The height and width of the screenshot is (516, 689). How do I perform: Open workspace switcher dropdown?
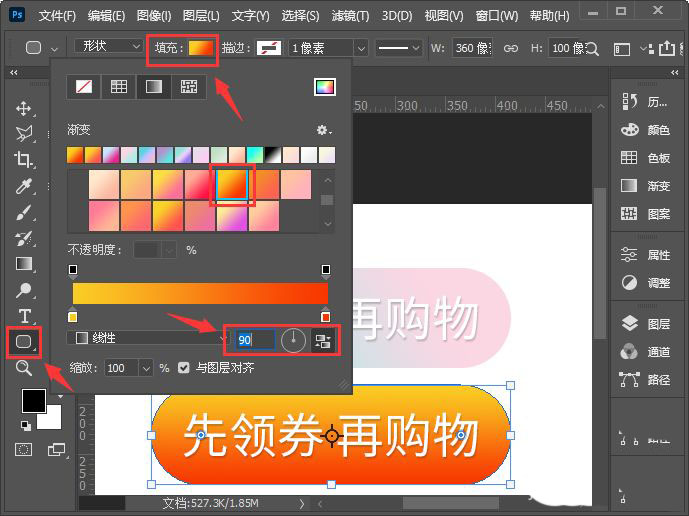(x=622, y=48)
